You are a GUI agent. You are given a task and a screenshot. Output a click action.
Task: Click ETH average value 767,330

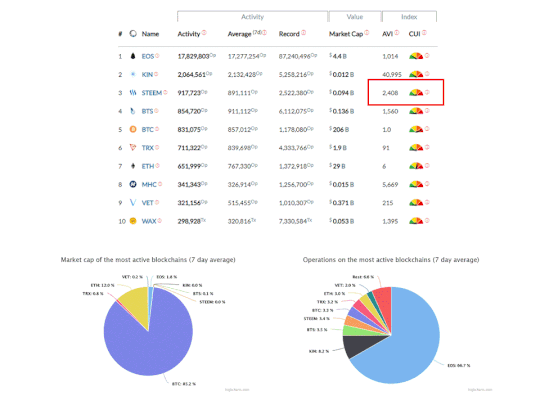pyautogui.click(x=239, y=166)
